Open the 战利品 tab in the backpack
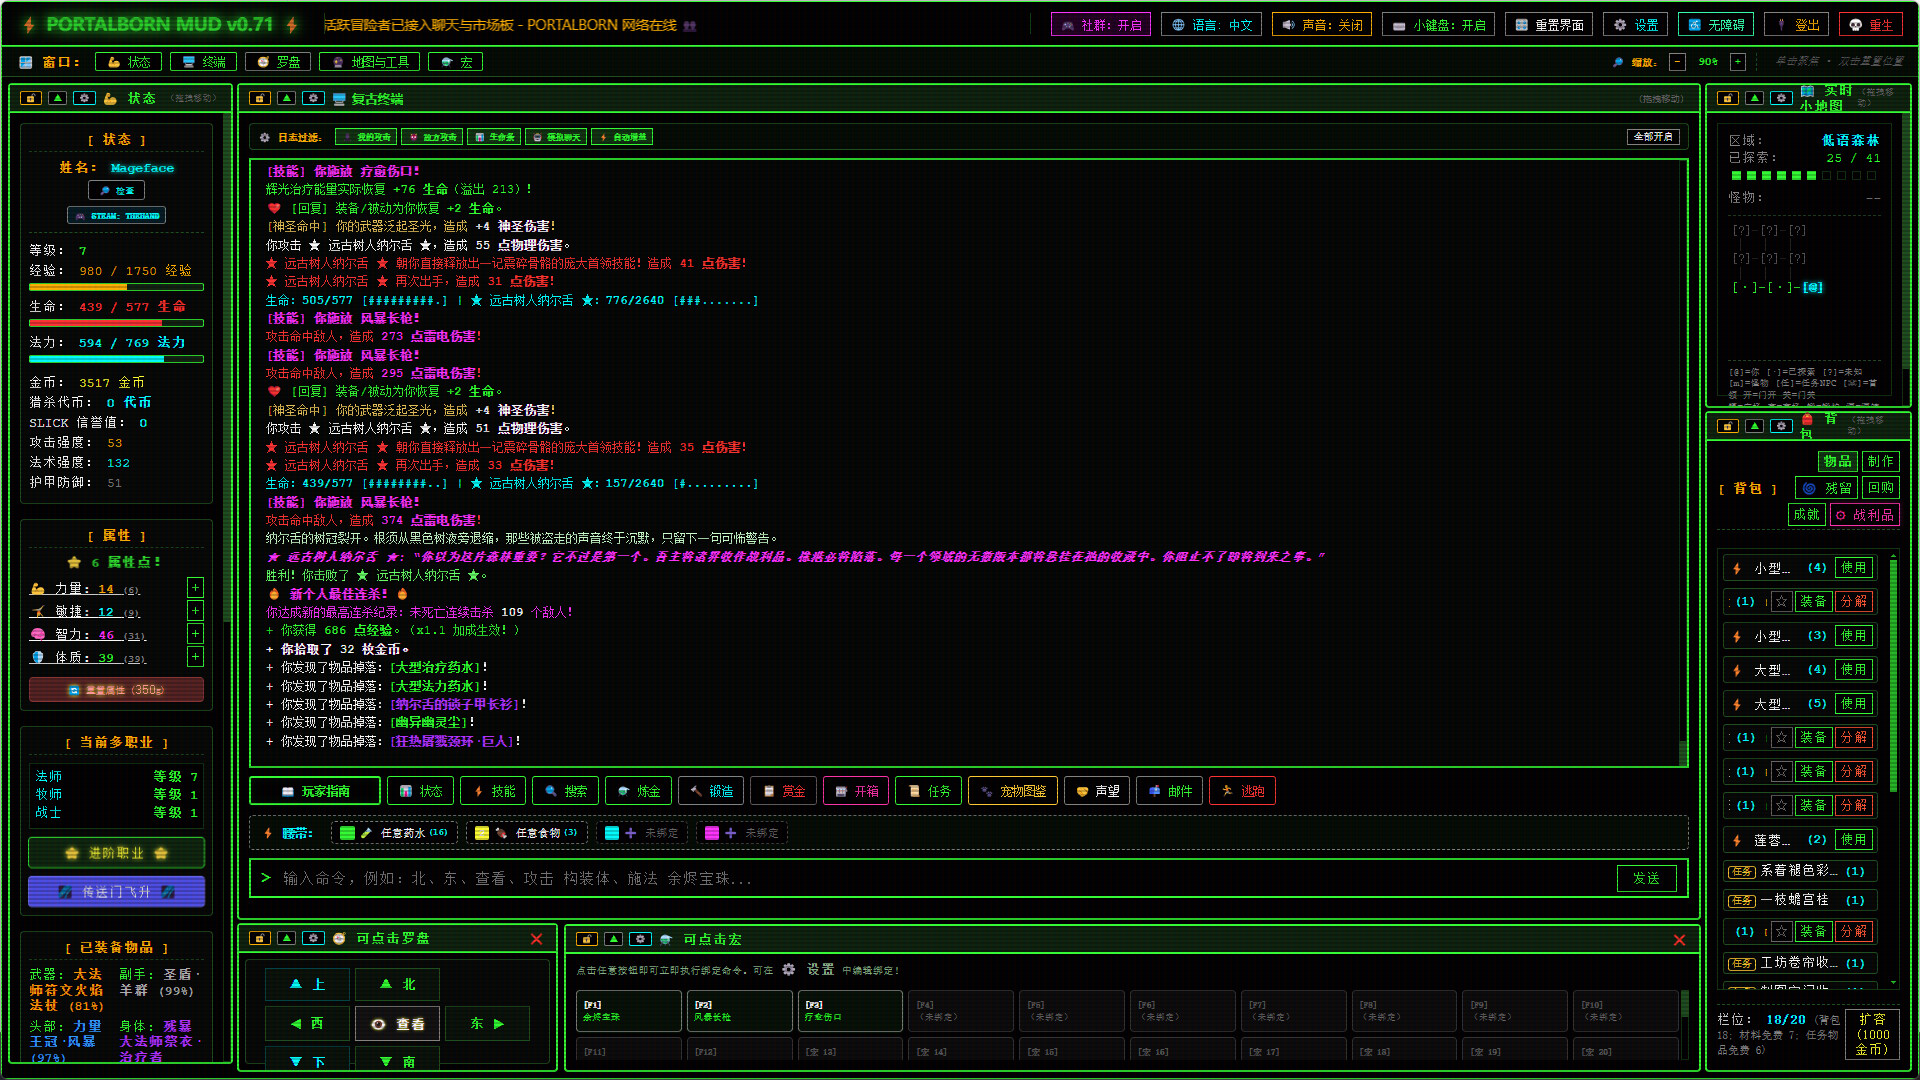 (x=1864, y=515)
